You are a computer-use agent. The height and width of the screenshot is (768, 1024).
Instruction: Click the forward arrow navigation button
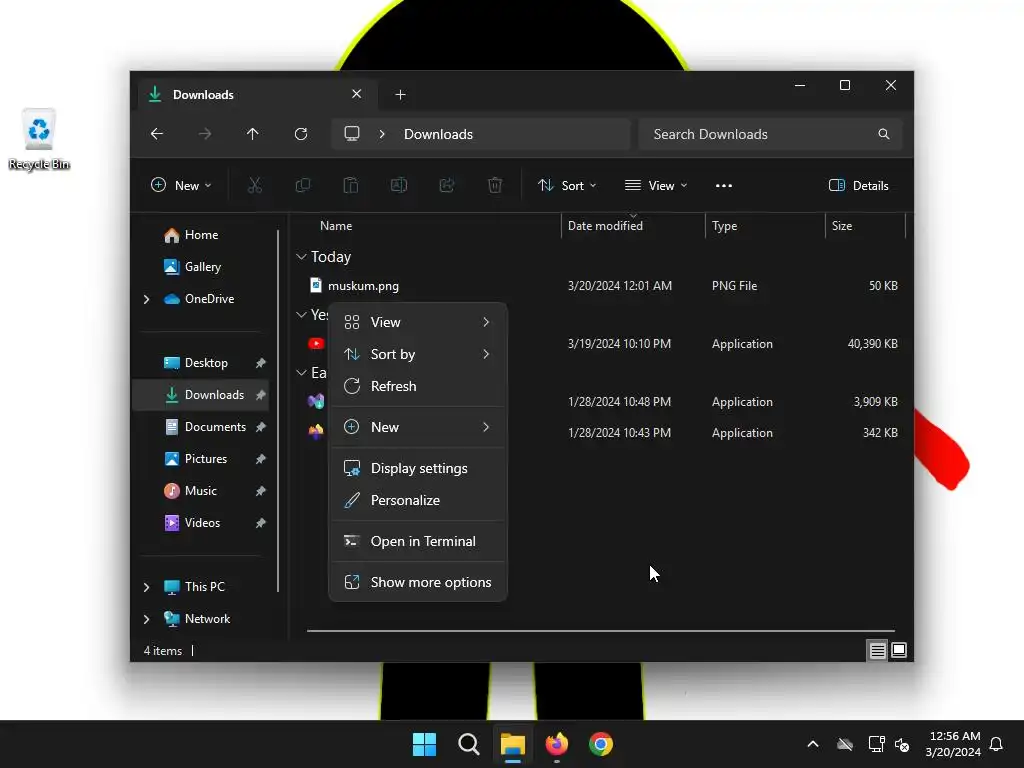tap(205, 134)
